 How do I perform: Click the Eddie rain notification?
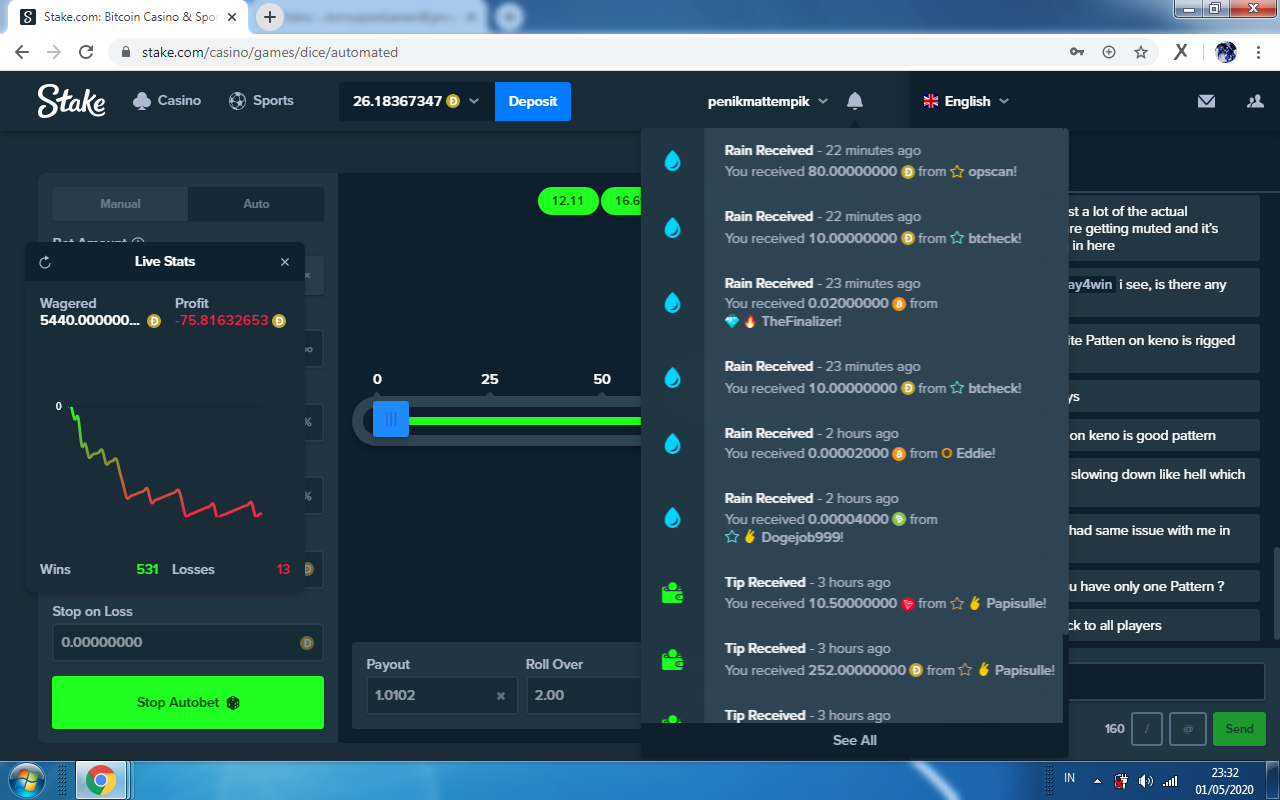click(853, 443)
